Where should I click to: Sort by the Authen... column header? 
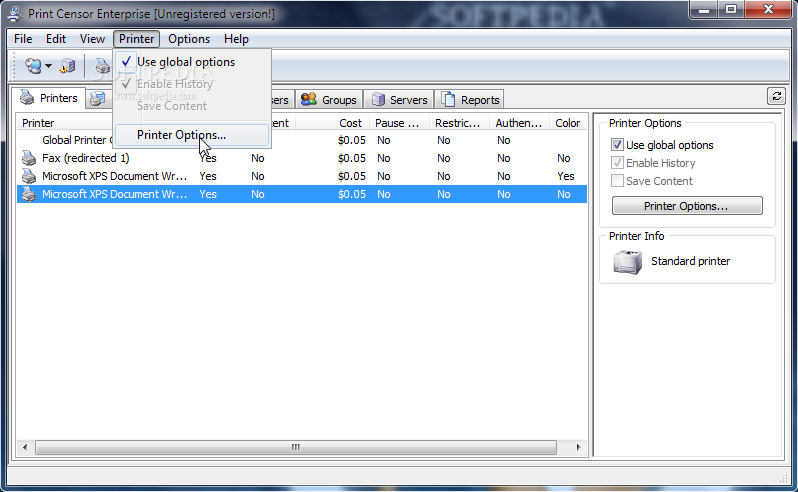tap(519, 123)
